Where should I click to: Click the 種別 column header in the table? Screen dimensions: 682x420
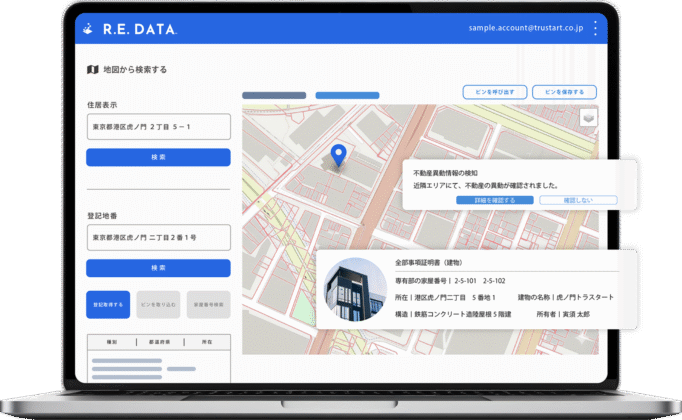[x=112, y=342]
